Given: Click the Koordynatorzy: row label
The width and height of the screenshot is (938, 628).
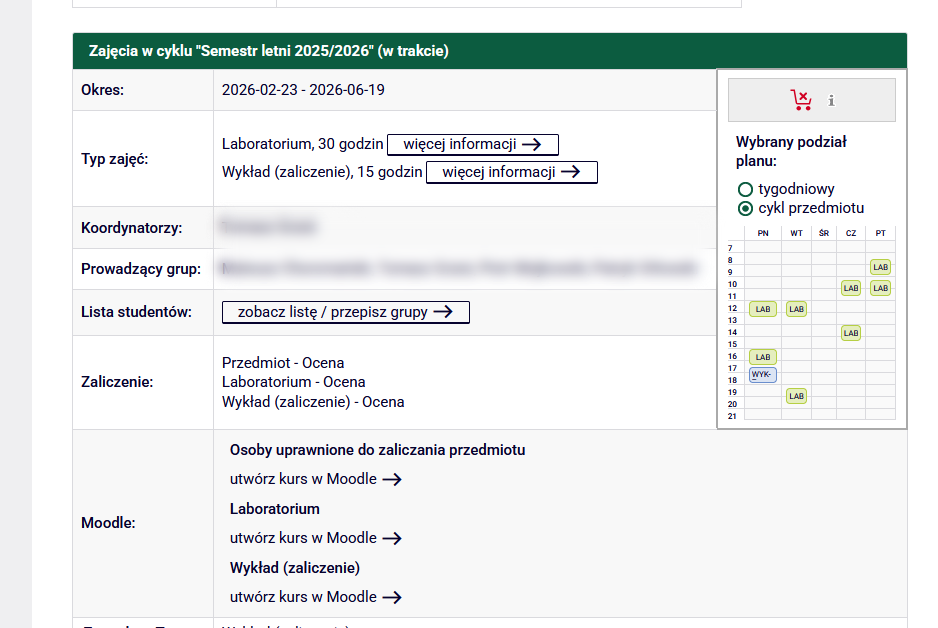Looking at the screenshot, I should tap(132, 228).
